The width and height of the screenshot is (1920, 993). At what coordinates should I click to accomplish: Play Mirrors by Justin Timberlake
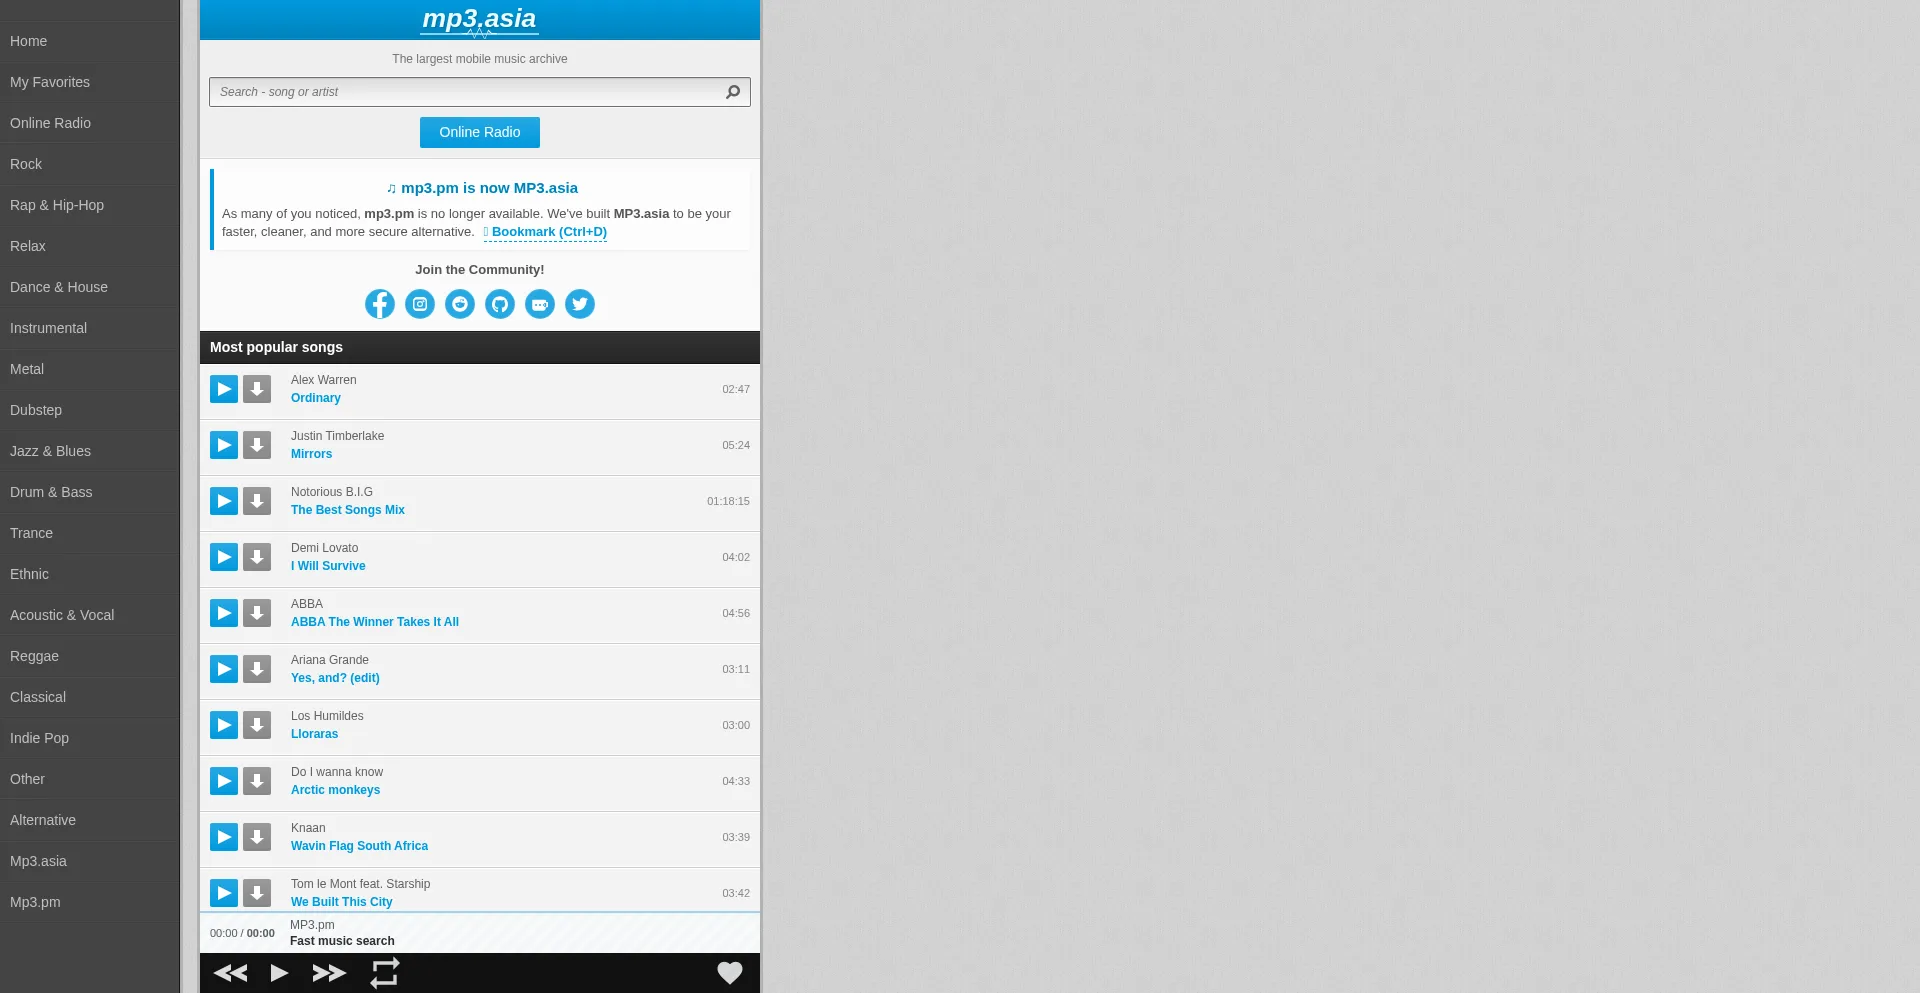pyautogui.click(x=224, y=445)
